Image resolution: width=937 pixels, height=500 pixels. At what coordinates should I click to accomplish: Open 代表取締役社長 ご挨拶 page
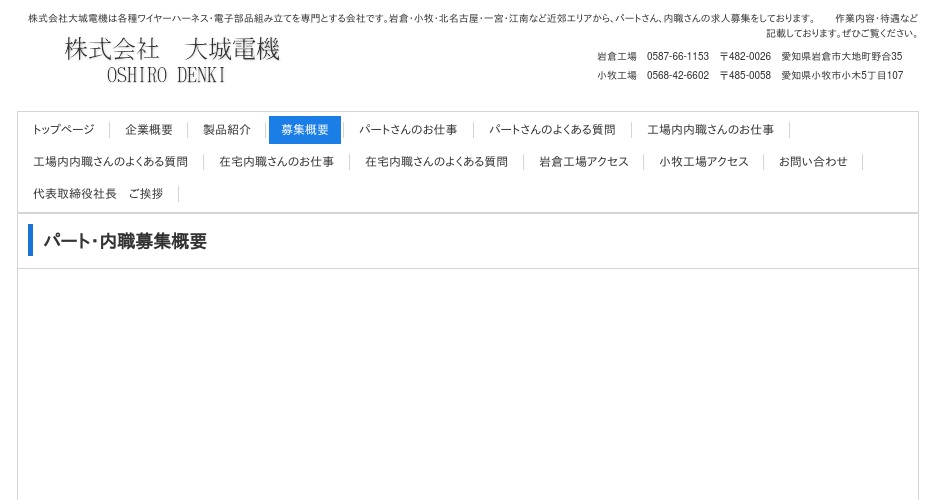pyautogui.click(x=98, y=194)
